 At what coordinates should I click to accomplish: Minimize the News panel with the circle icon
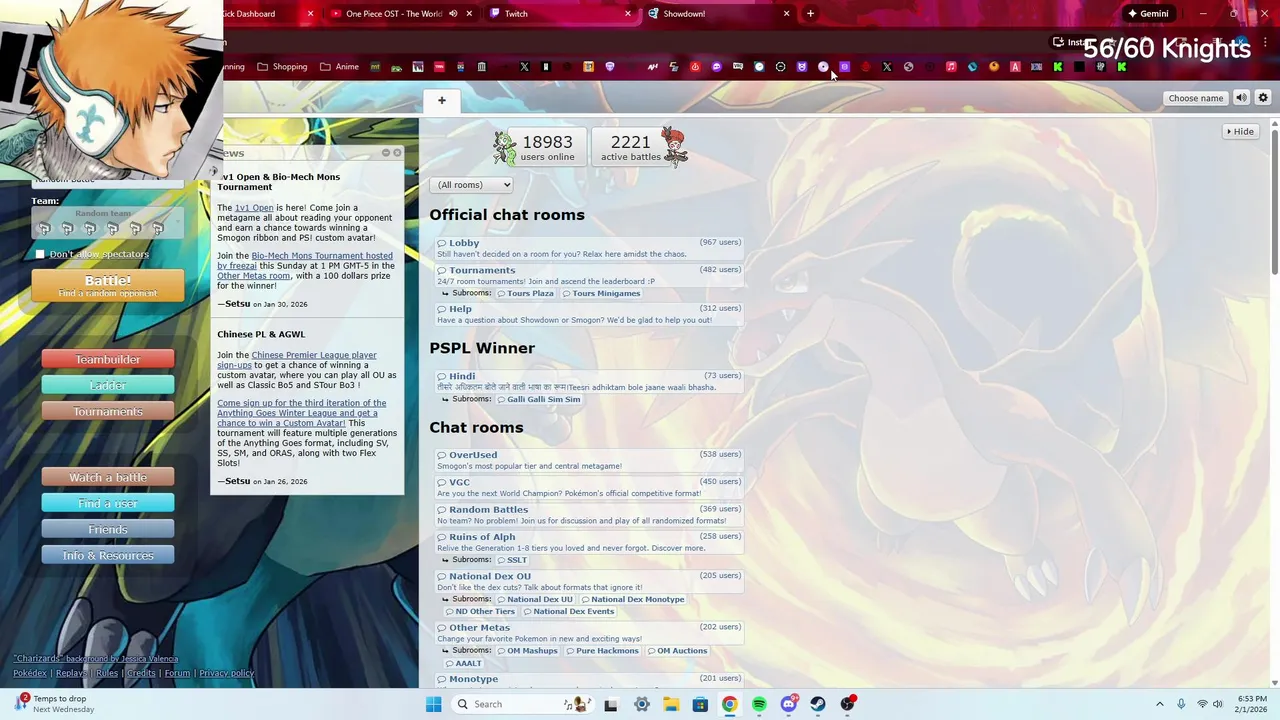coord(386,153)
